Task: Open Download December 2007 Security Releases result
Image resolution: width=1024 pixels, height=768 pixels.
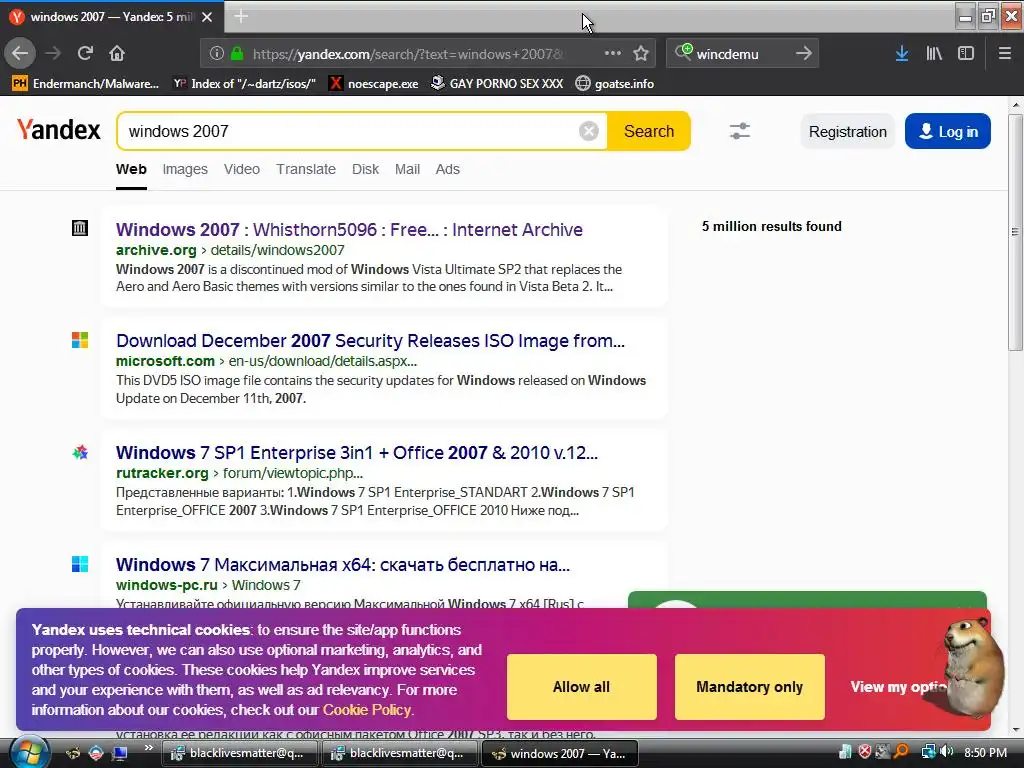Action: 370,341
